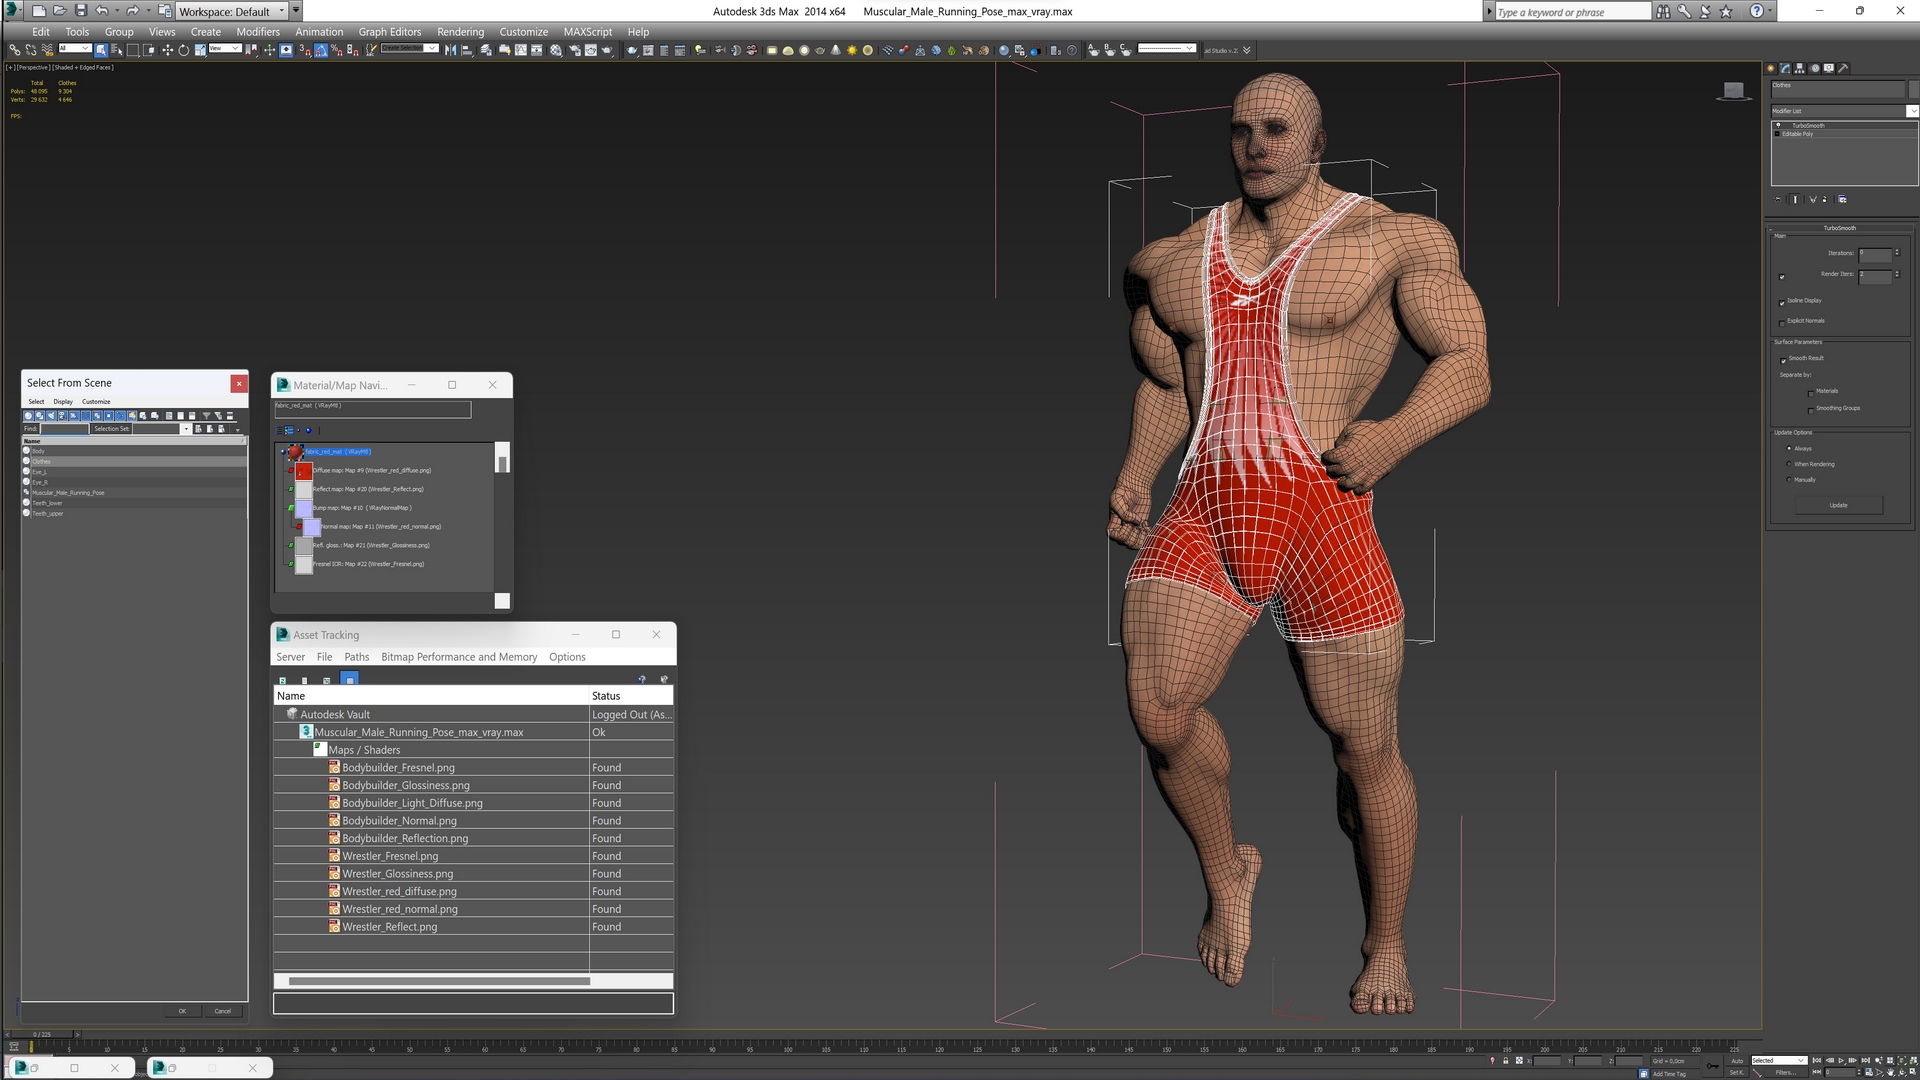Choose the Select and Uniform Scale tool
The image size is (1920, 1080).
200,50
